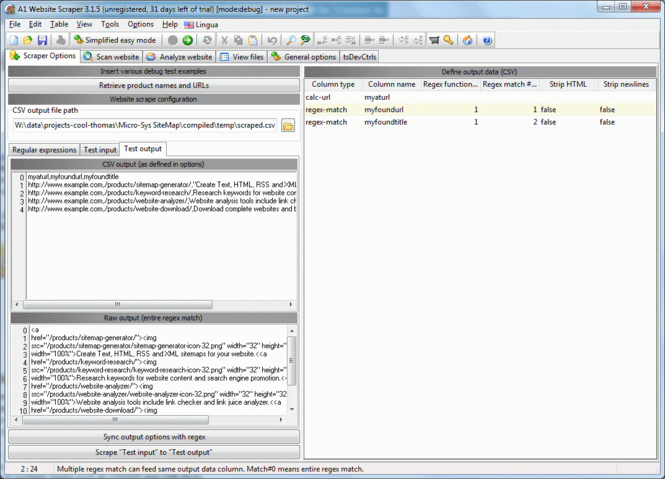Click the Cut scissors icon
This screenshot has height=479, width=665.
224,40
